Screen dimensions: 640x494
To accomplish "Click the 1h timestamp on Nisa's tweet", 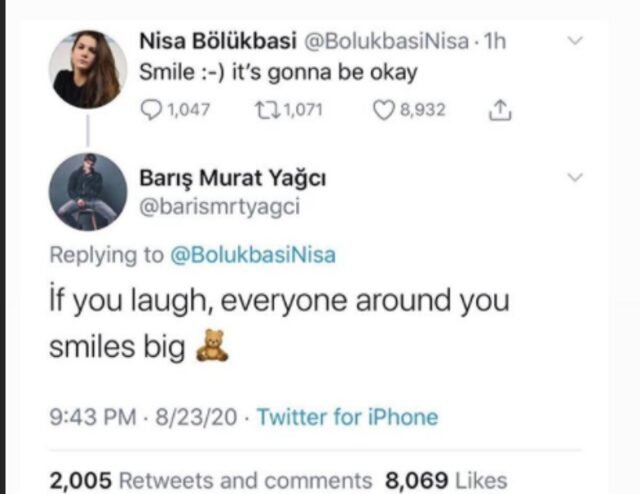I will (x=493, y=43).
